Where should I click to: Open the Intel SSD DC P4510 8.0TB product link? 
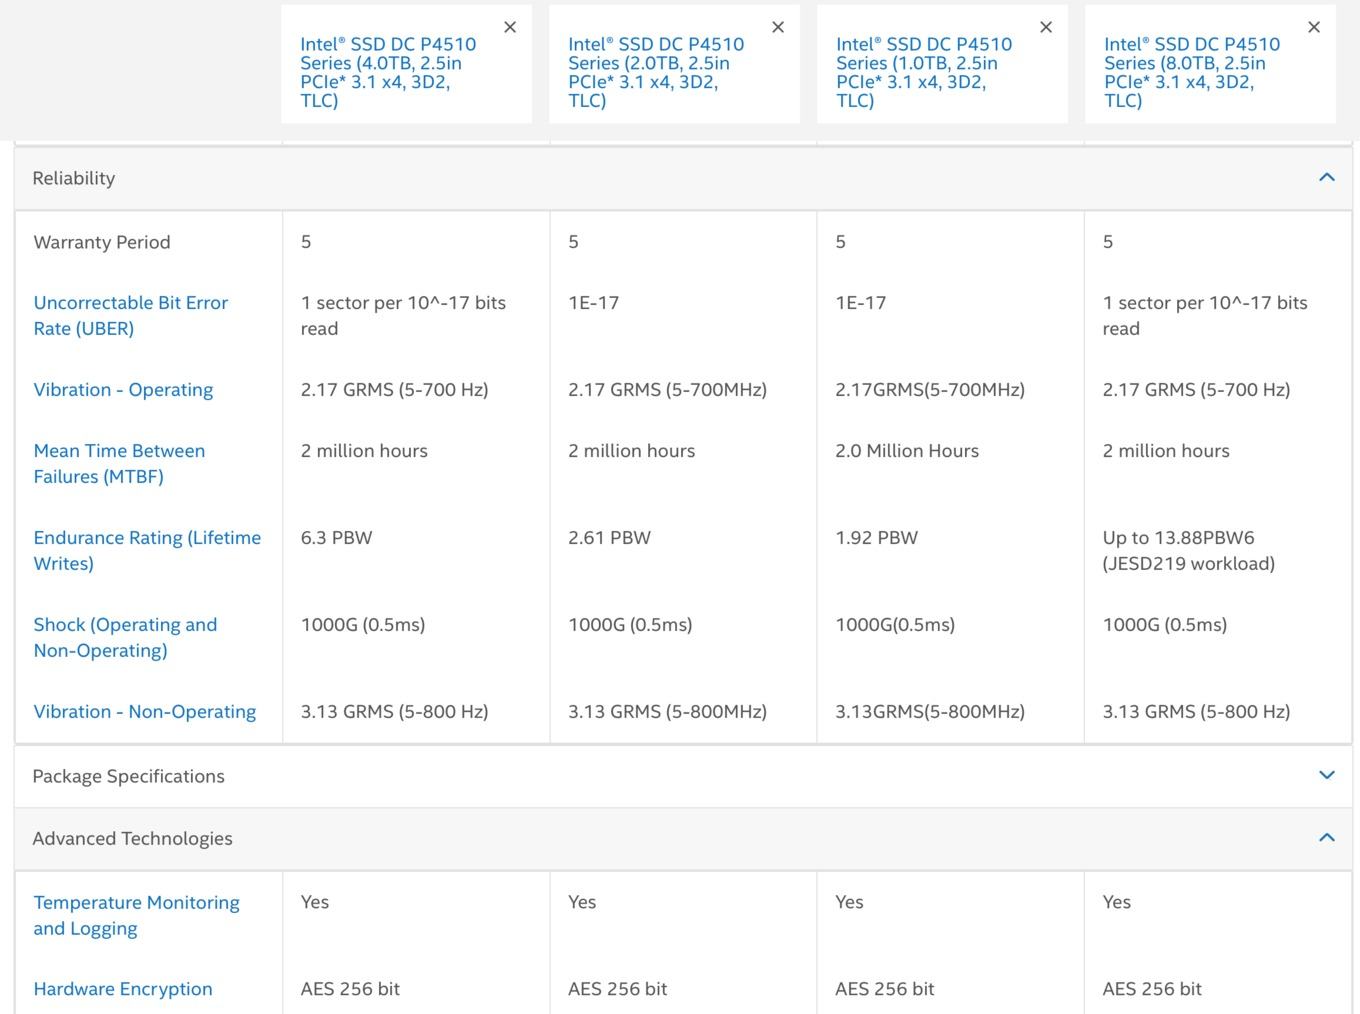1192,72
